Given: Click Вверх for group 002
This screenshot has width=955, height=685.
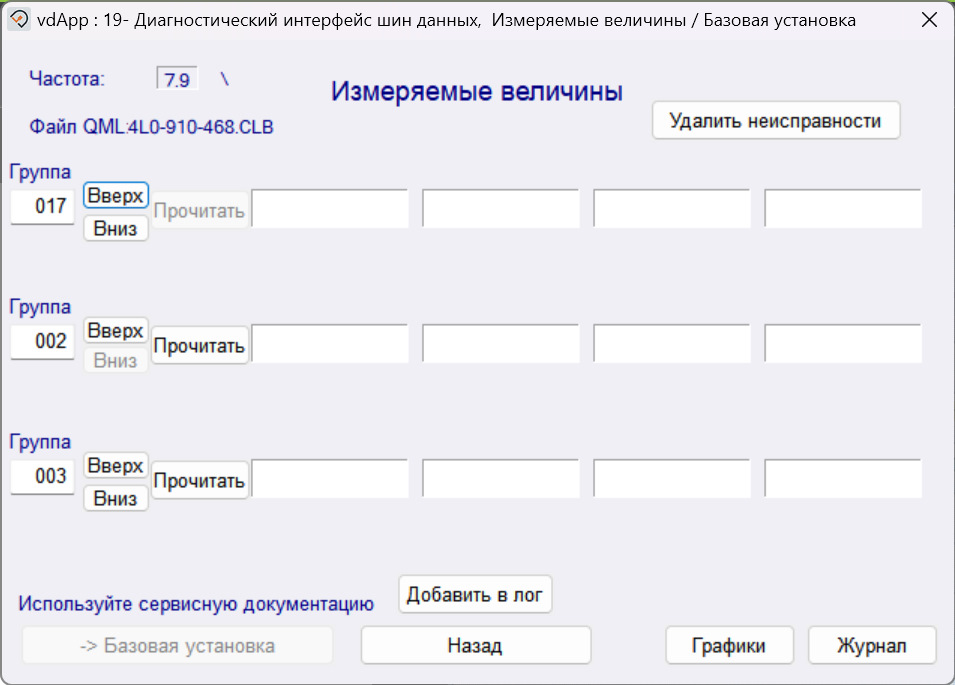Looking at the screenshot, I should pos(115,330).
